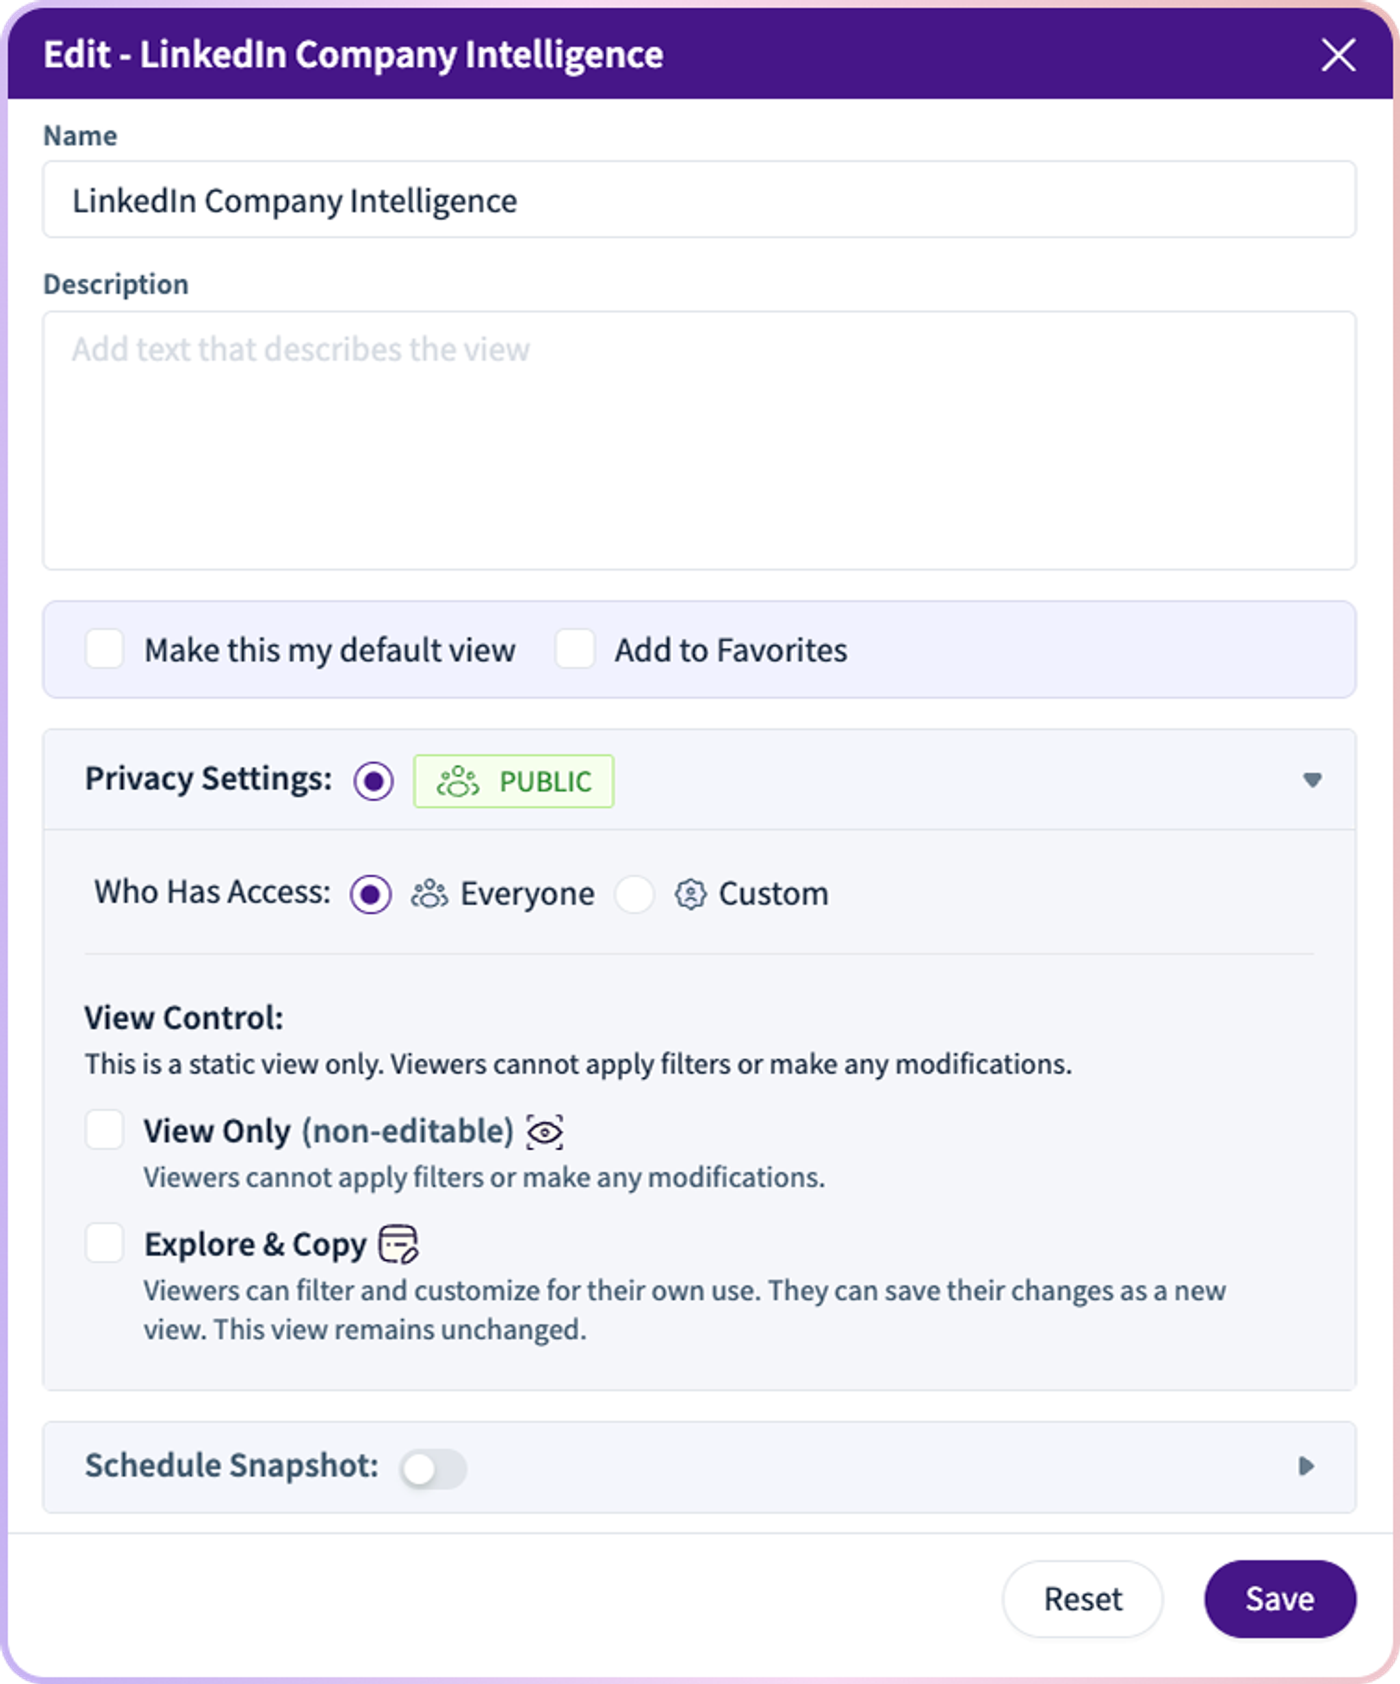Click the Save button
Viewport: 1400px width, 1684px height.
point(1280,1598)
